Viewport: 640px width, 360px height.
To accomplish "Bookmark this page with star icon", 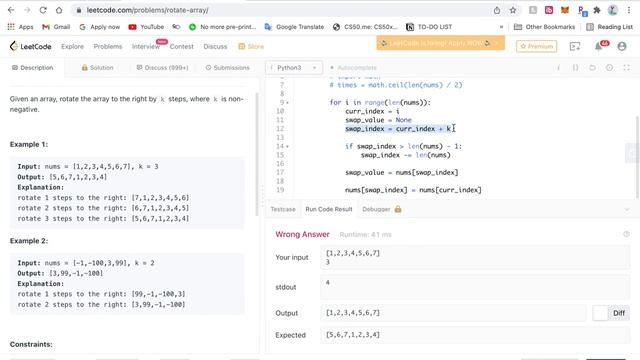I will coord(513,10).
